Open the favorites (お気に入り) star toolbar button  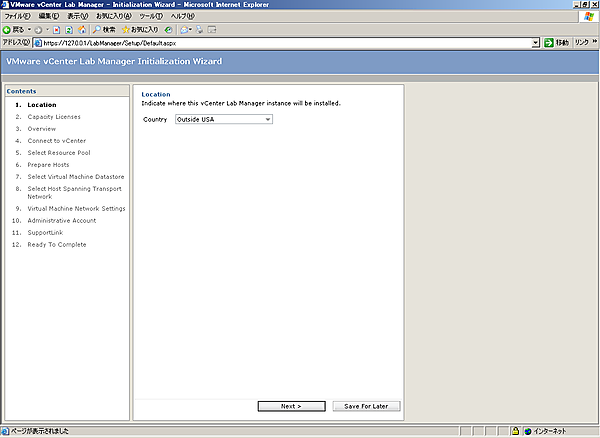pos(140,30)
